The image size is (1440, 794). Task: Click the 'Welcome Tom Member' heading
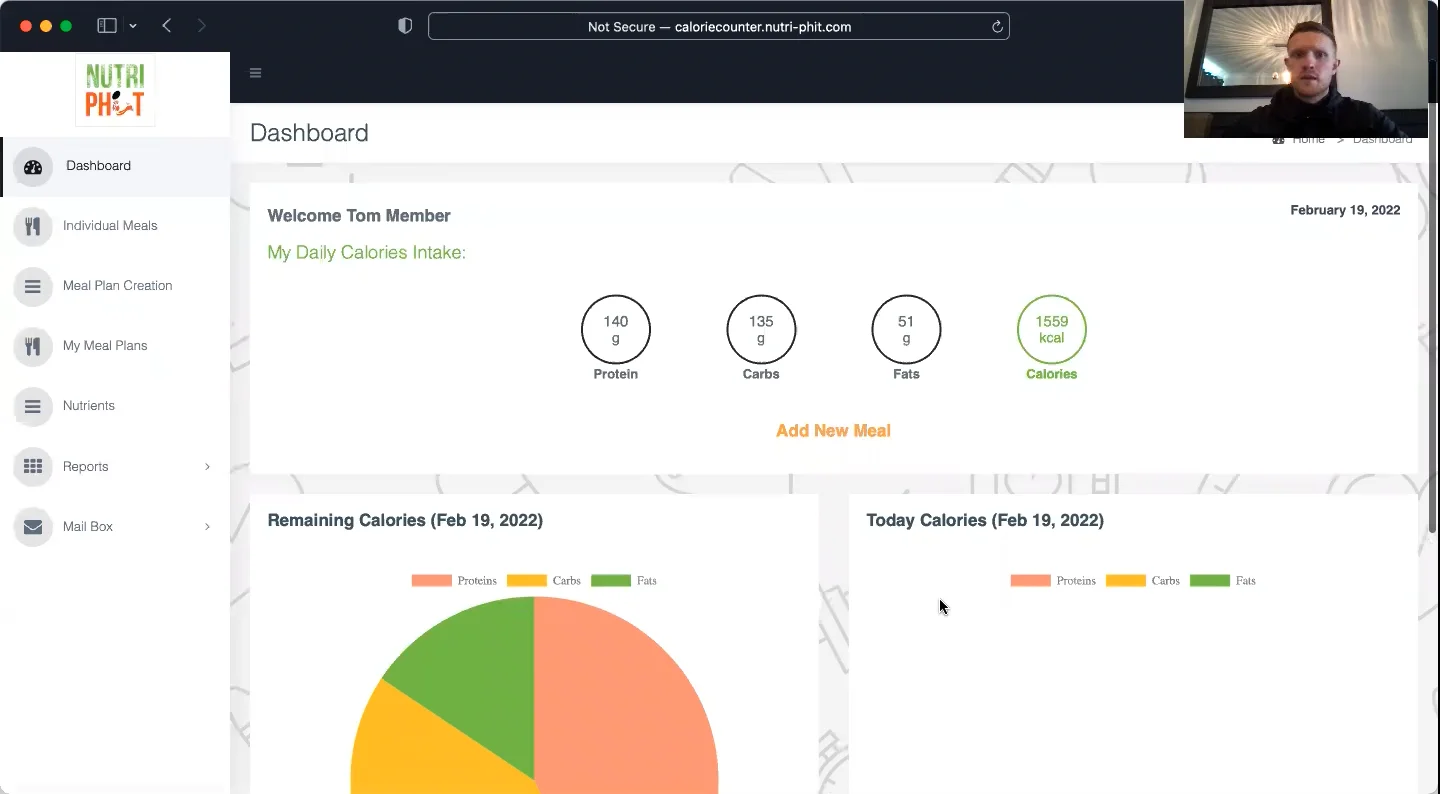tap(359, 216)
